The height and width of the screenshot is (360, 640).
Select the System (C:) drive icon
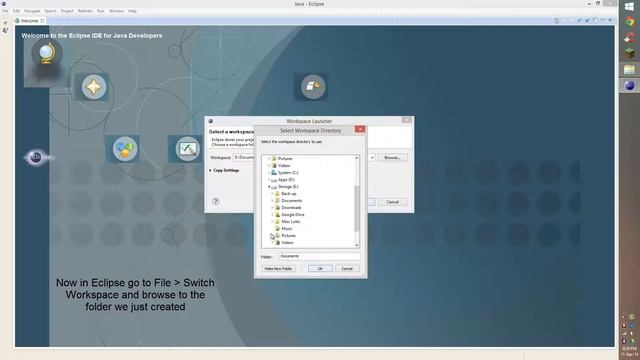274,173
